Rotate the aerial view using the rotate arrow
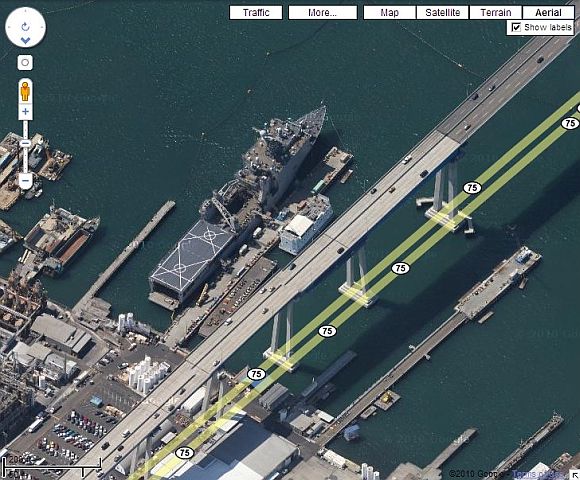 pyautogui.click(x=25, y=27)
